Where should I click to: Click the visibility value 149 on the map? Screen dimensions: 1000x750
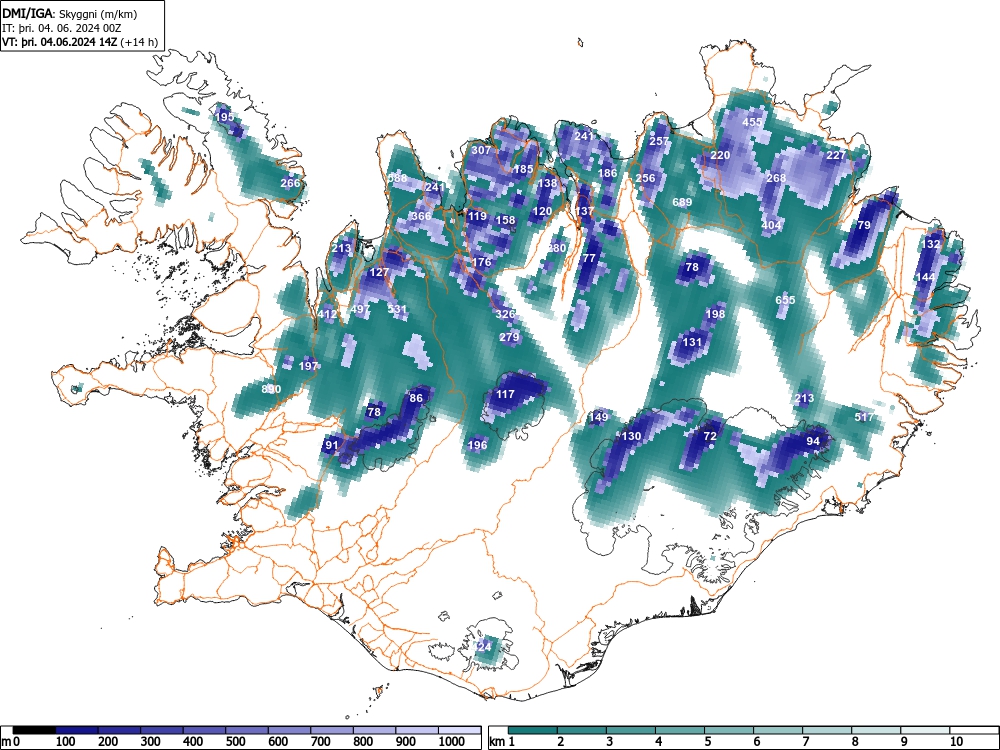(x=598, y=417)
